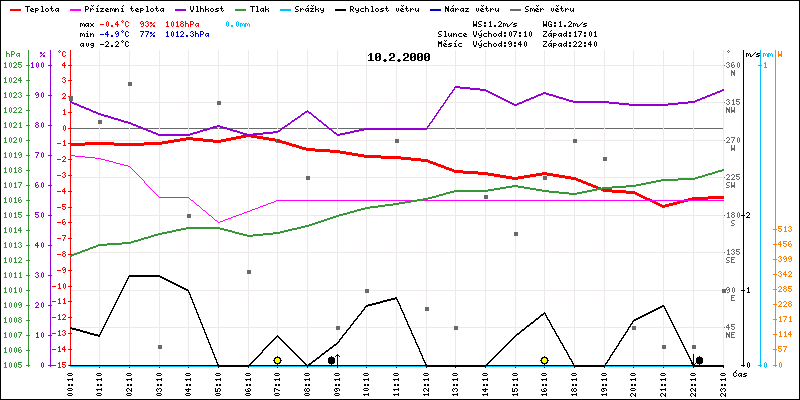800x400 pixels.
Task: Click the up arrow beside the moonrise marker
Action: coord(338,358)
